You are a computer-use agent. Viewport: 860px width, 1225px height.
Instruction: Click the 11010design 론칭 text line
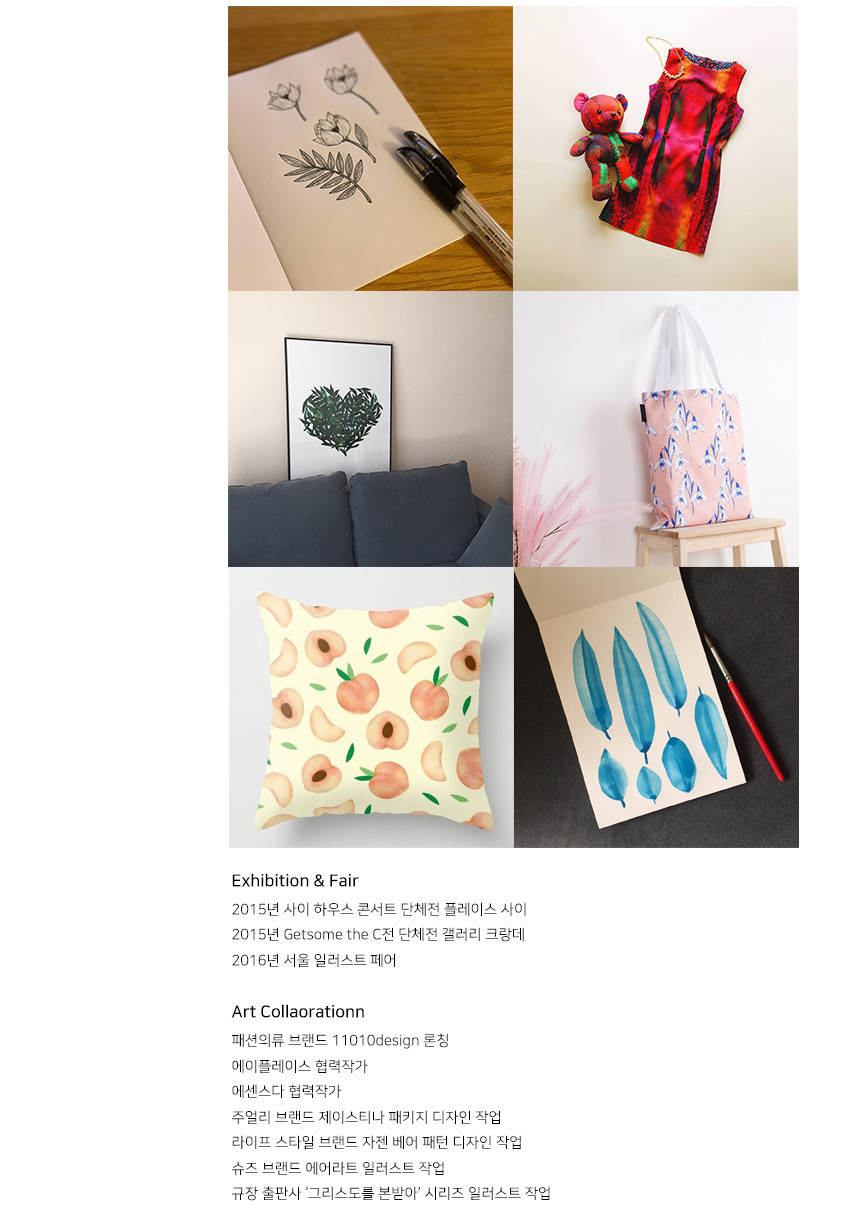click(x=340, y=1041)
